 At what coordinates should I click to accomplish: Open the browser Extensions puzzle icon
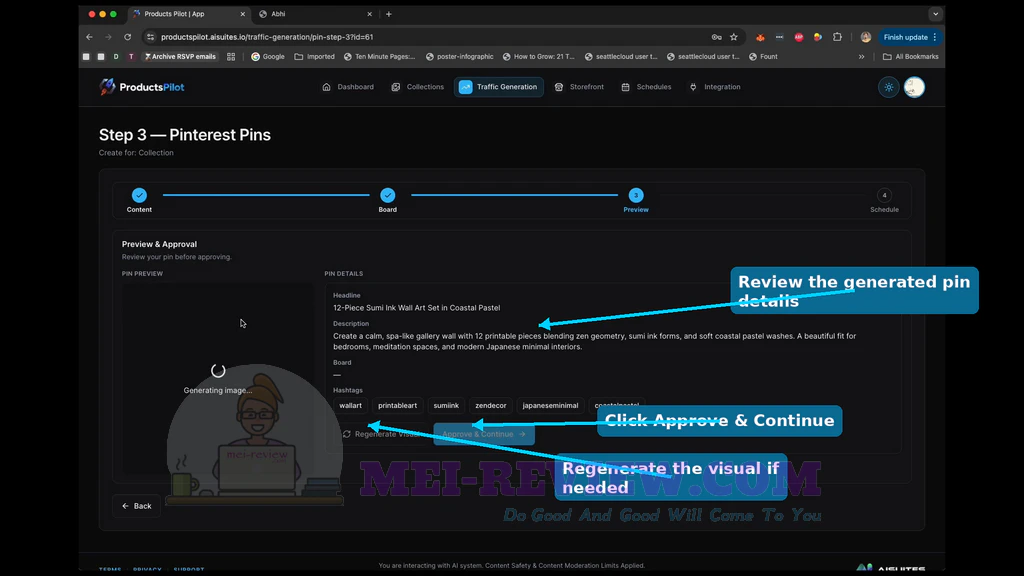tap(837, 37)
